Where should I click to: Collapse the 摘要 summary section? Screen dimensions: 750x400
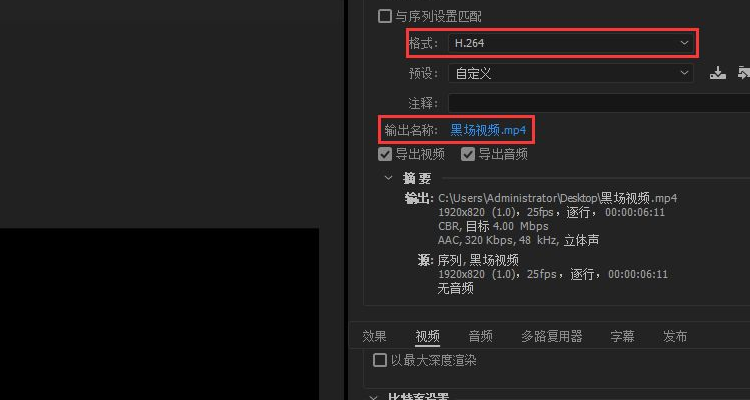388,178
